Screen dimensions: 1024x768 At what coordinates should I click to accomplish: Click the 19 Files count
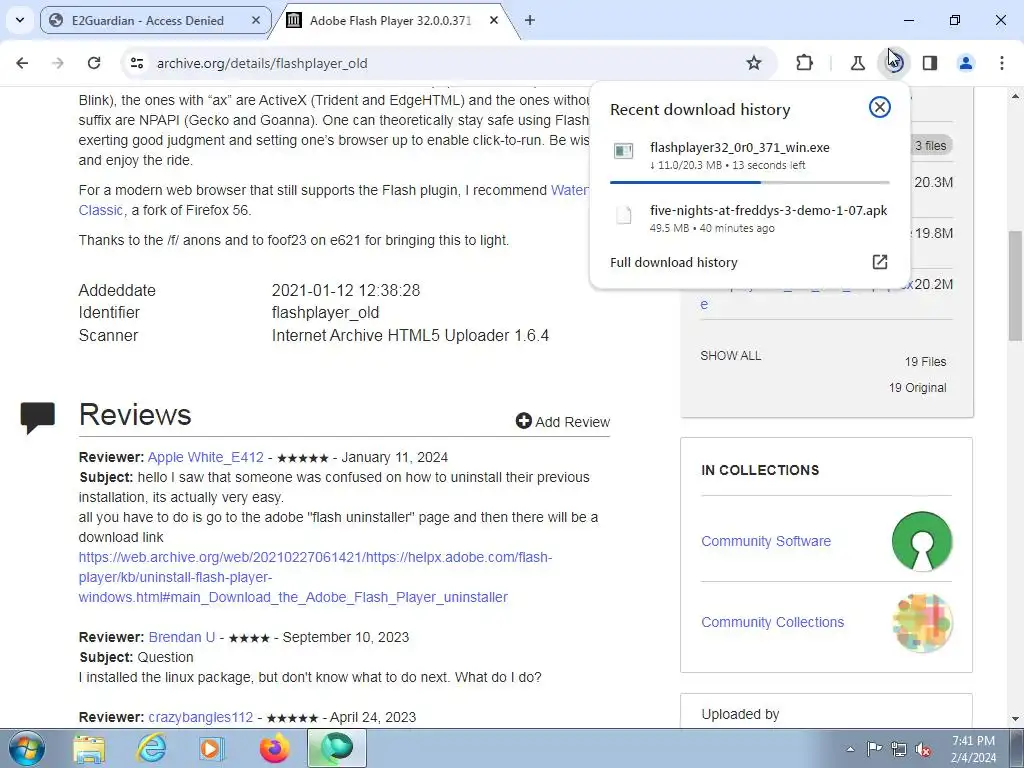click(925, 362)
